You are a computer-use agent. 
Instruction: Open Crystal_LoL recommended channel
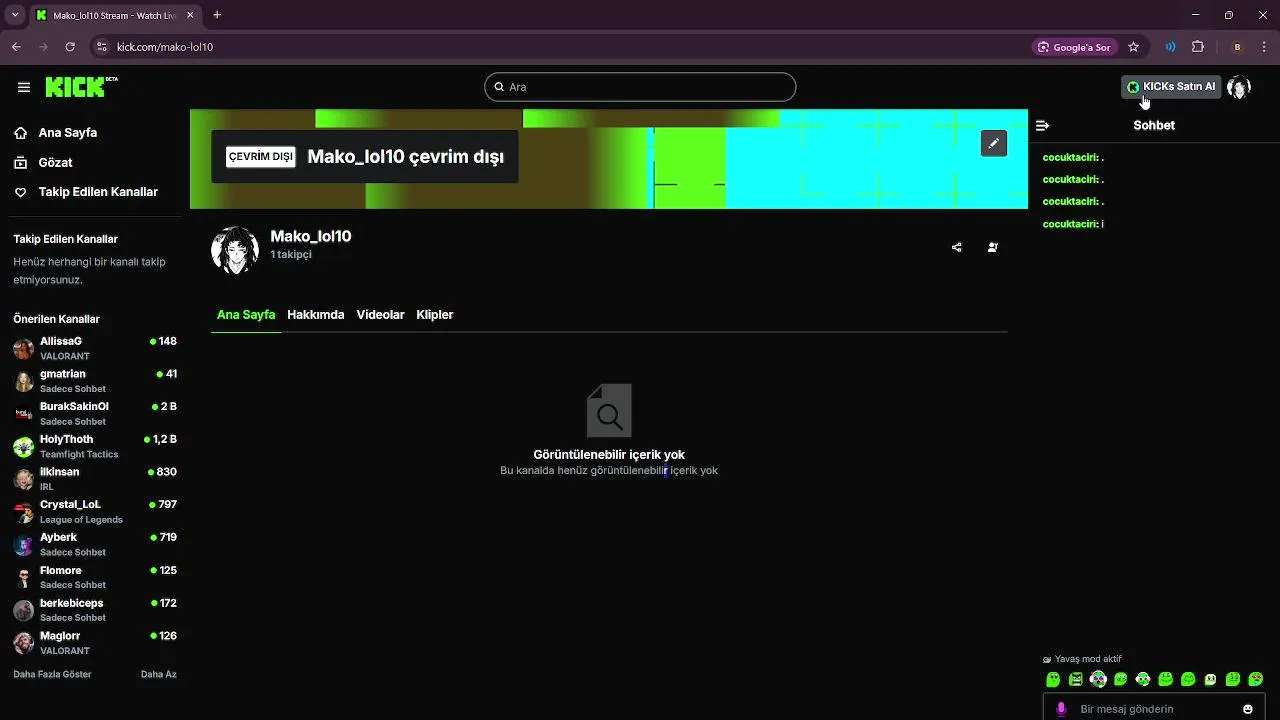pyautogui.click(x=94, y=512)
